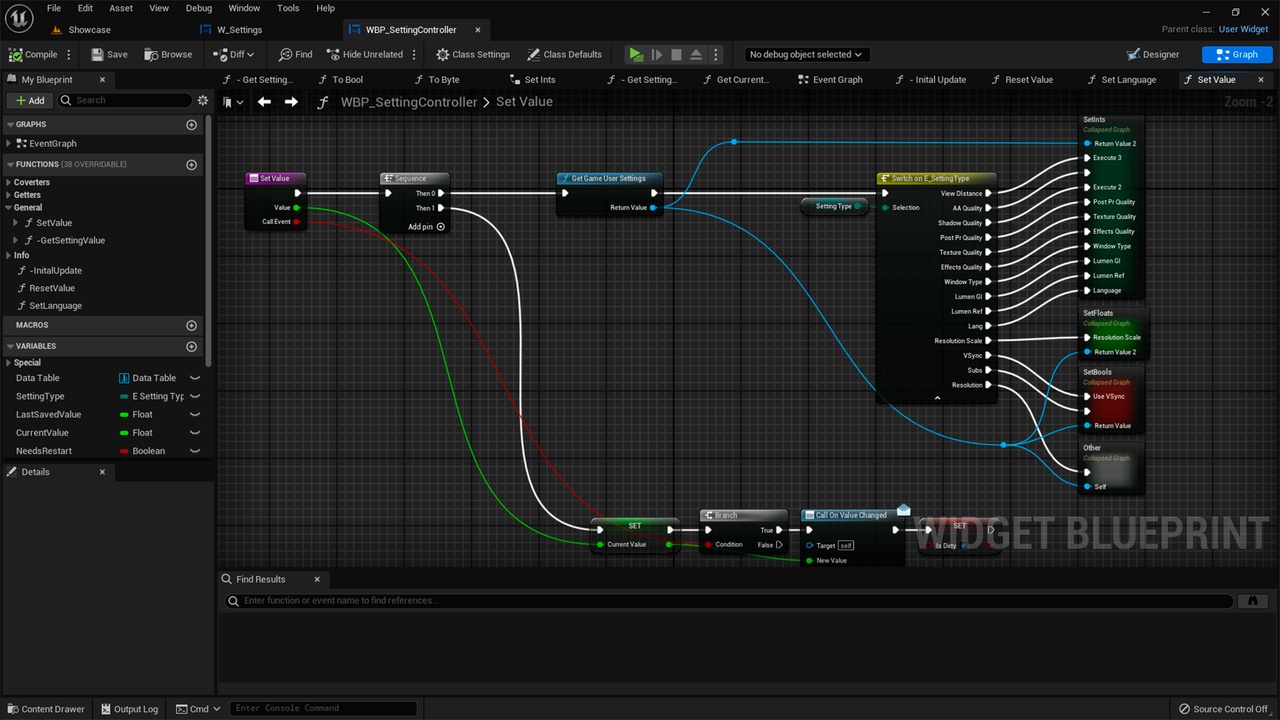Add a new graph with plus icon
Screen dimensions: 1280x720
click(192, 125)
